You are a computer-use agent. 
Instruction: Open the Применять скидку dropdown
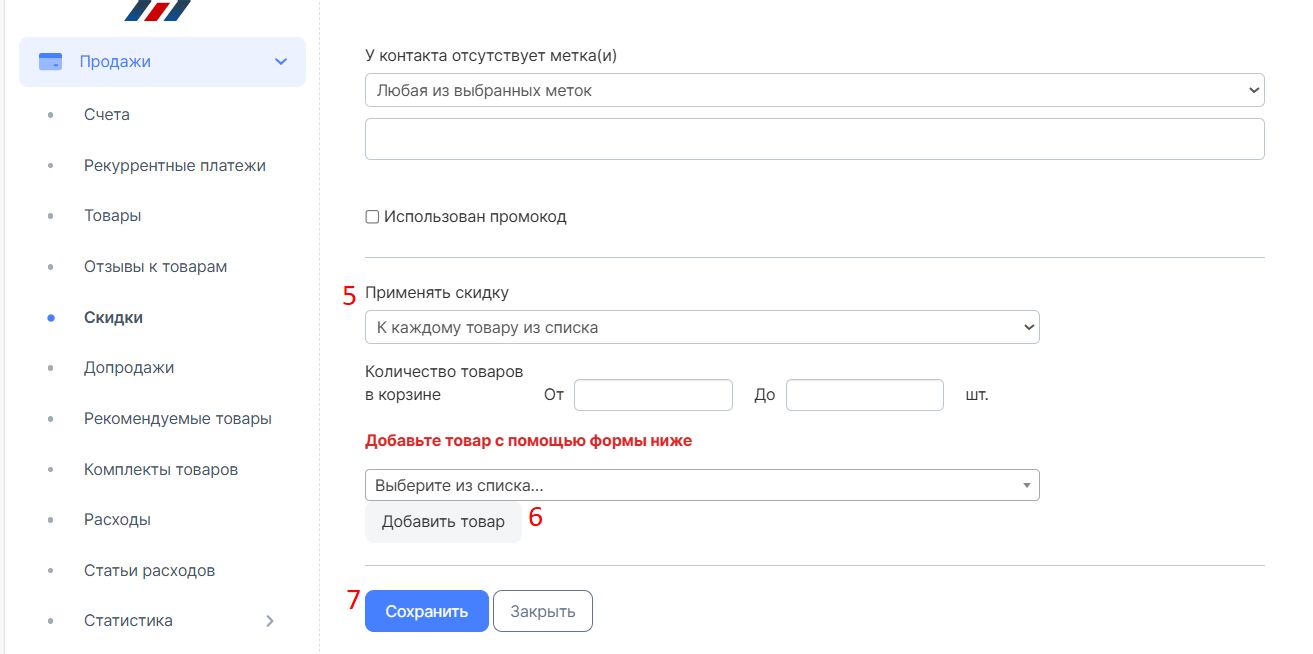point(702,327)
